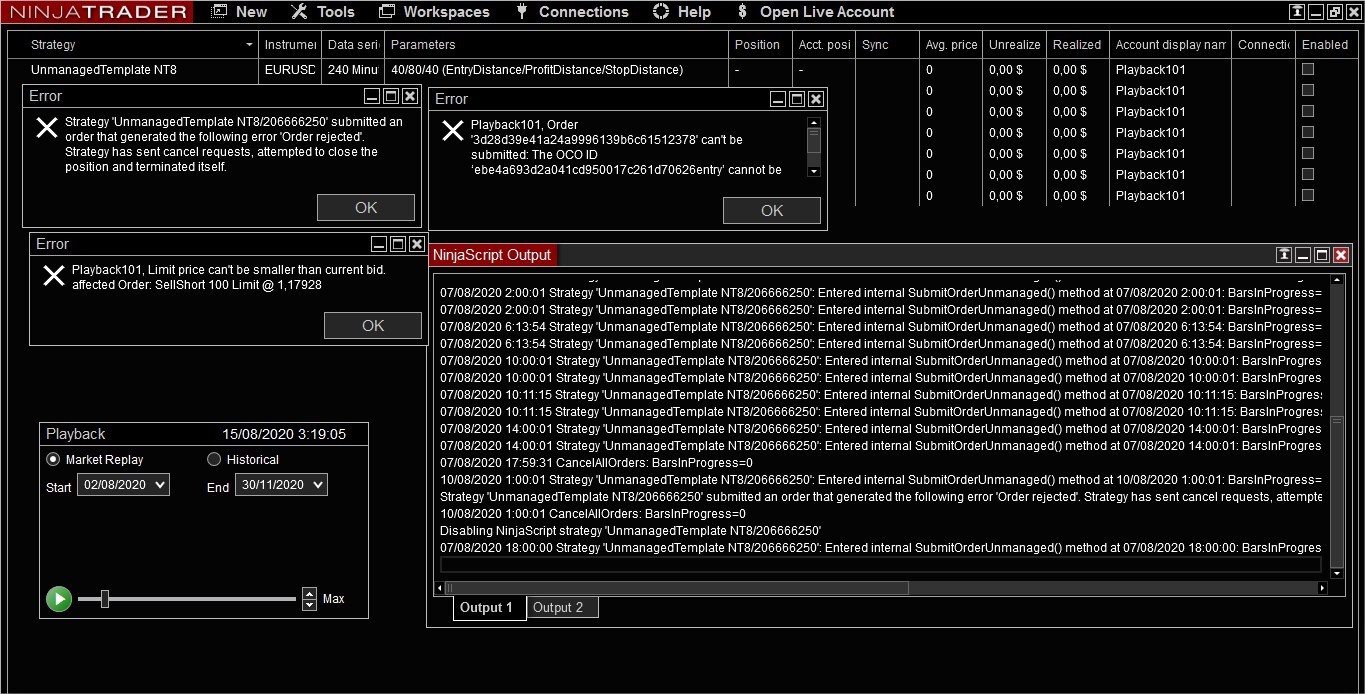Click scroll-down arrow in OCO error message
The height and width of the screenshot is (694, 1365).
pos(813,171)
